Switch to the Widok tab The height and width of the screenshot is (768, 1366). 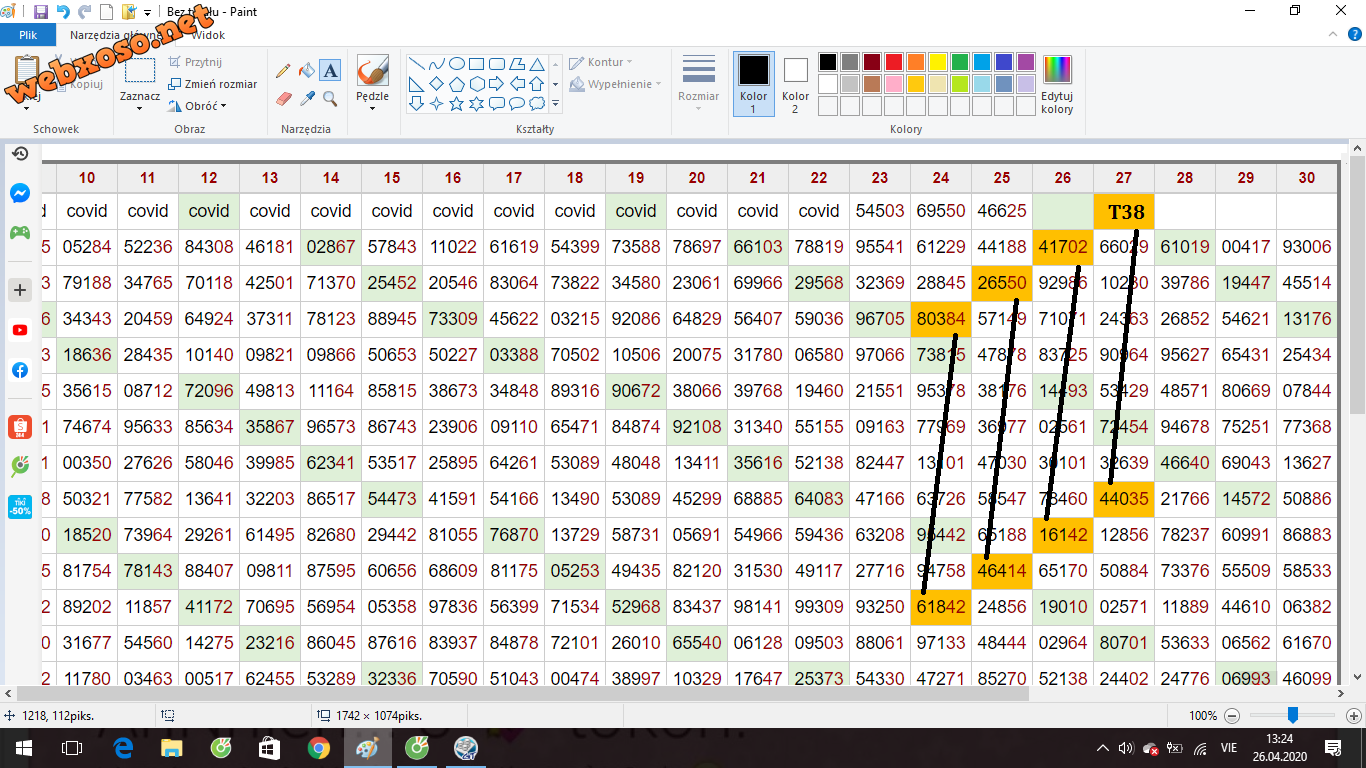(208, 35)
